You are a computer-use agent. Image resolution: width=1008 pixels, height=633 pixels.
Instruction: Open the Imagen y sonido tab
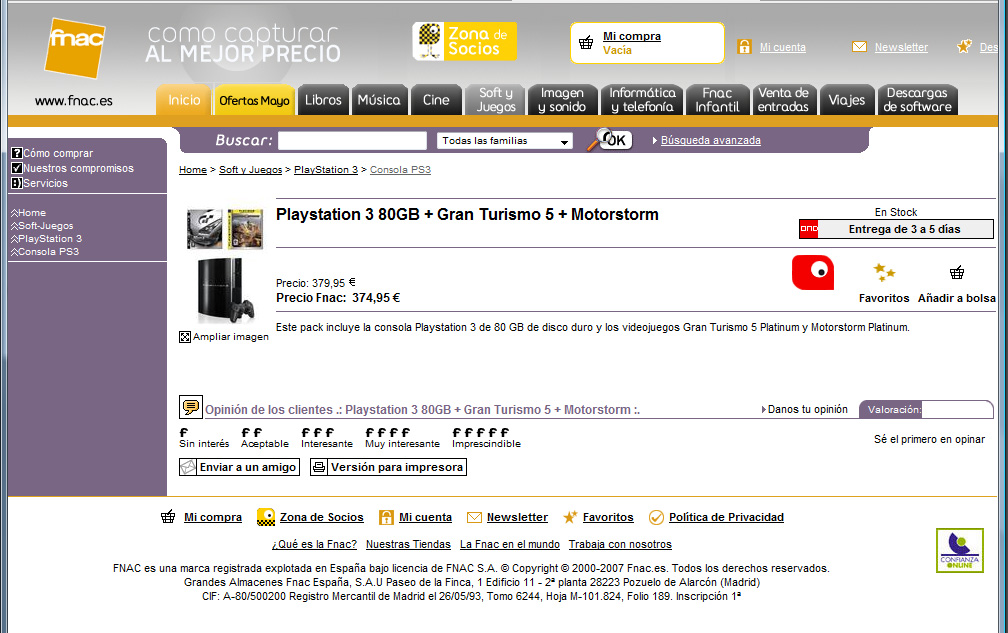pyautogui.click(x=562, y=100)
